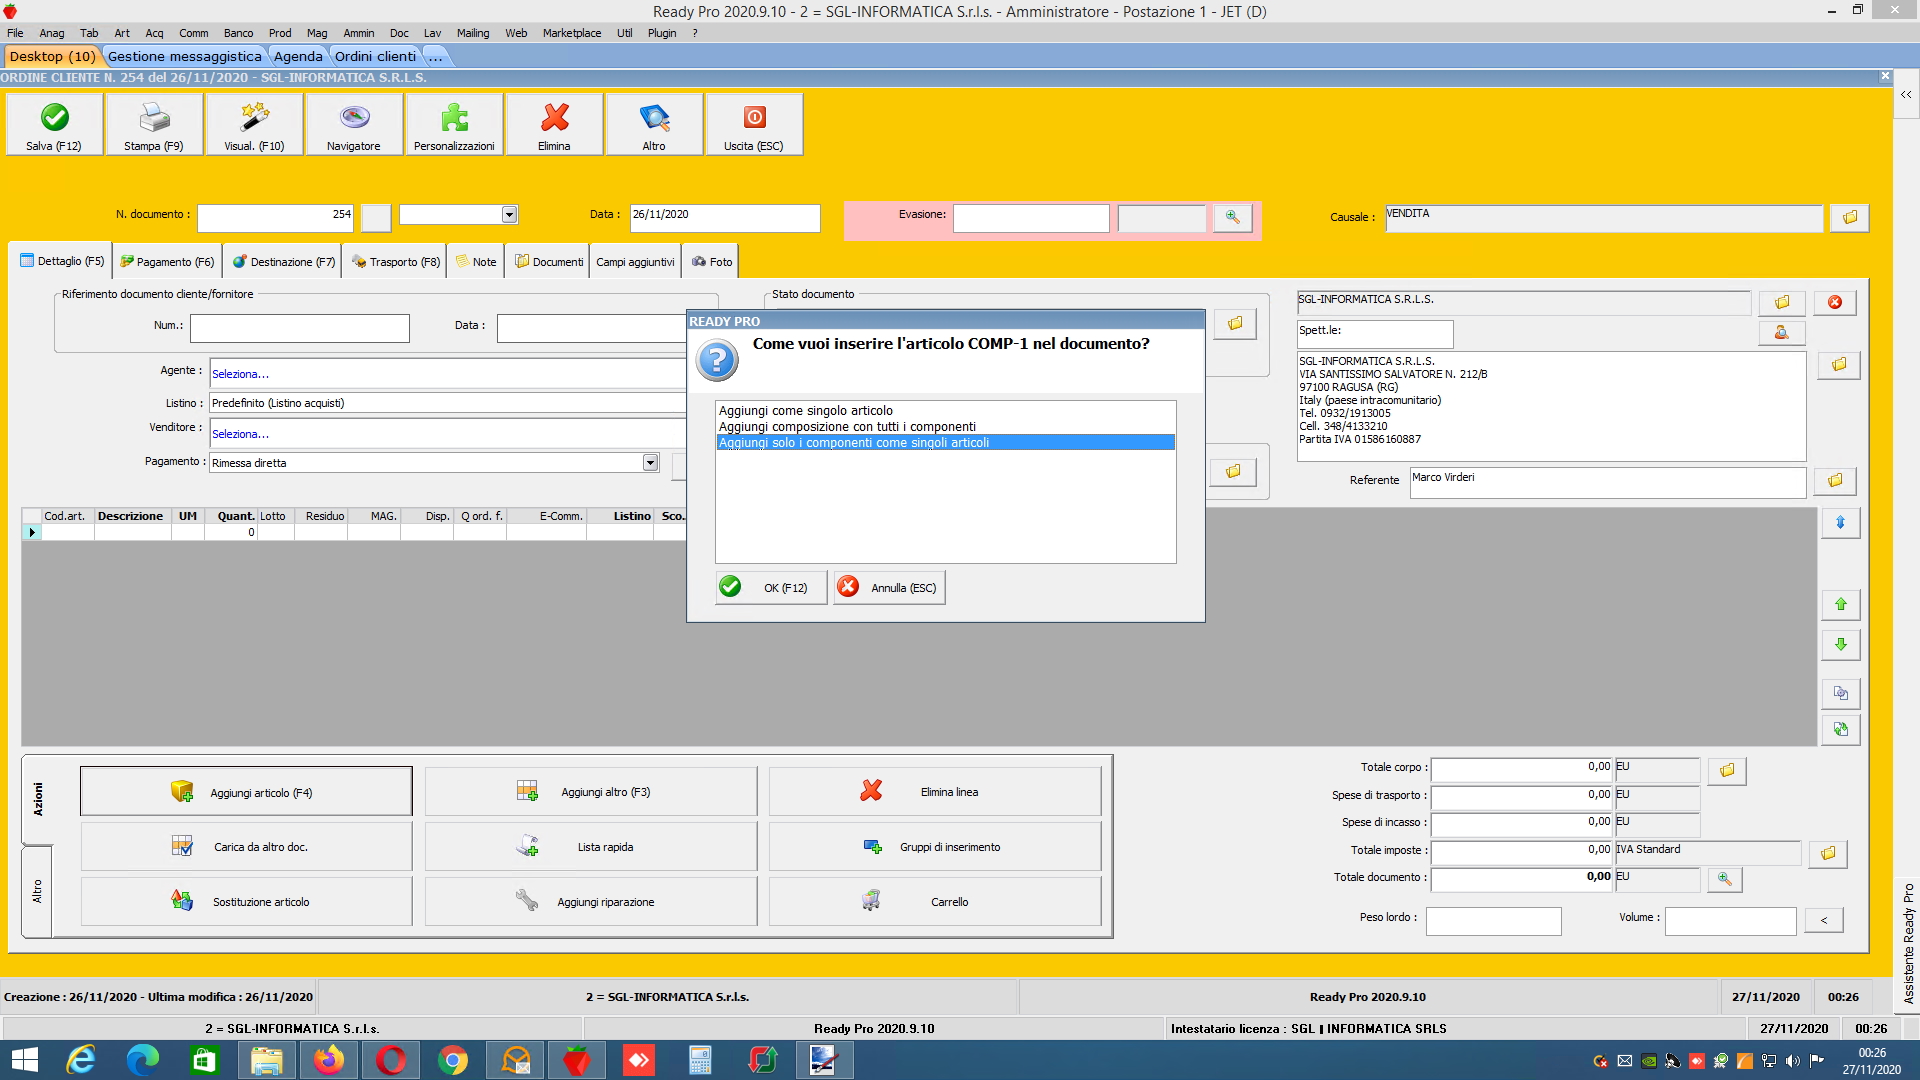Expand dropdown next to N. documento
This screenshot has width=1920, height=1080.
[509, 214]
